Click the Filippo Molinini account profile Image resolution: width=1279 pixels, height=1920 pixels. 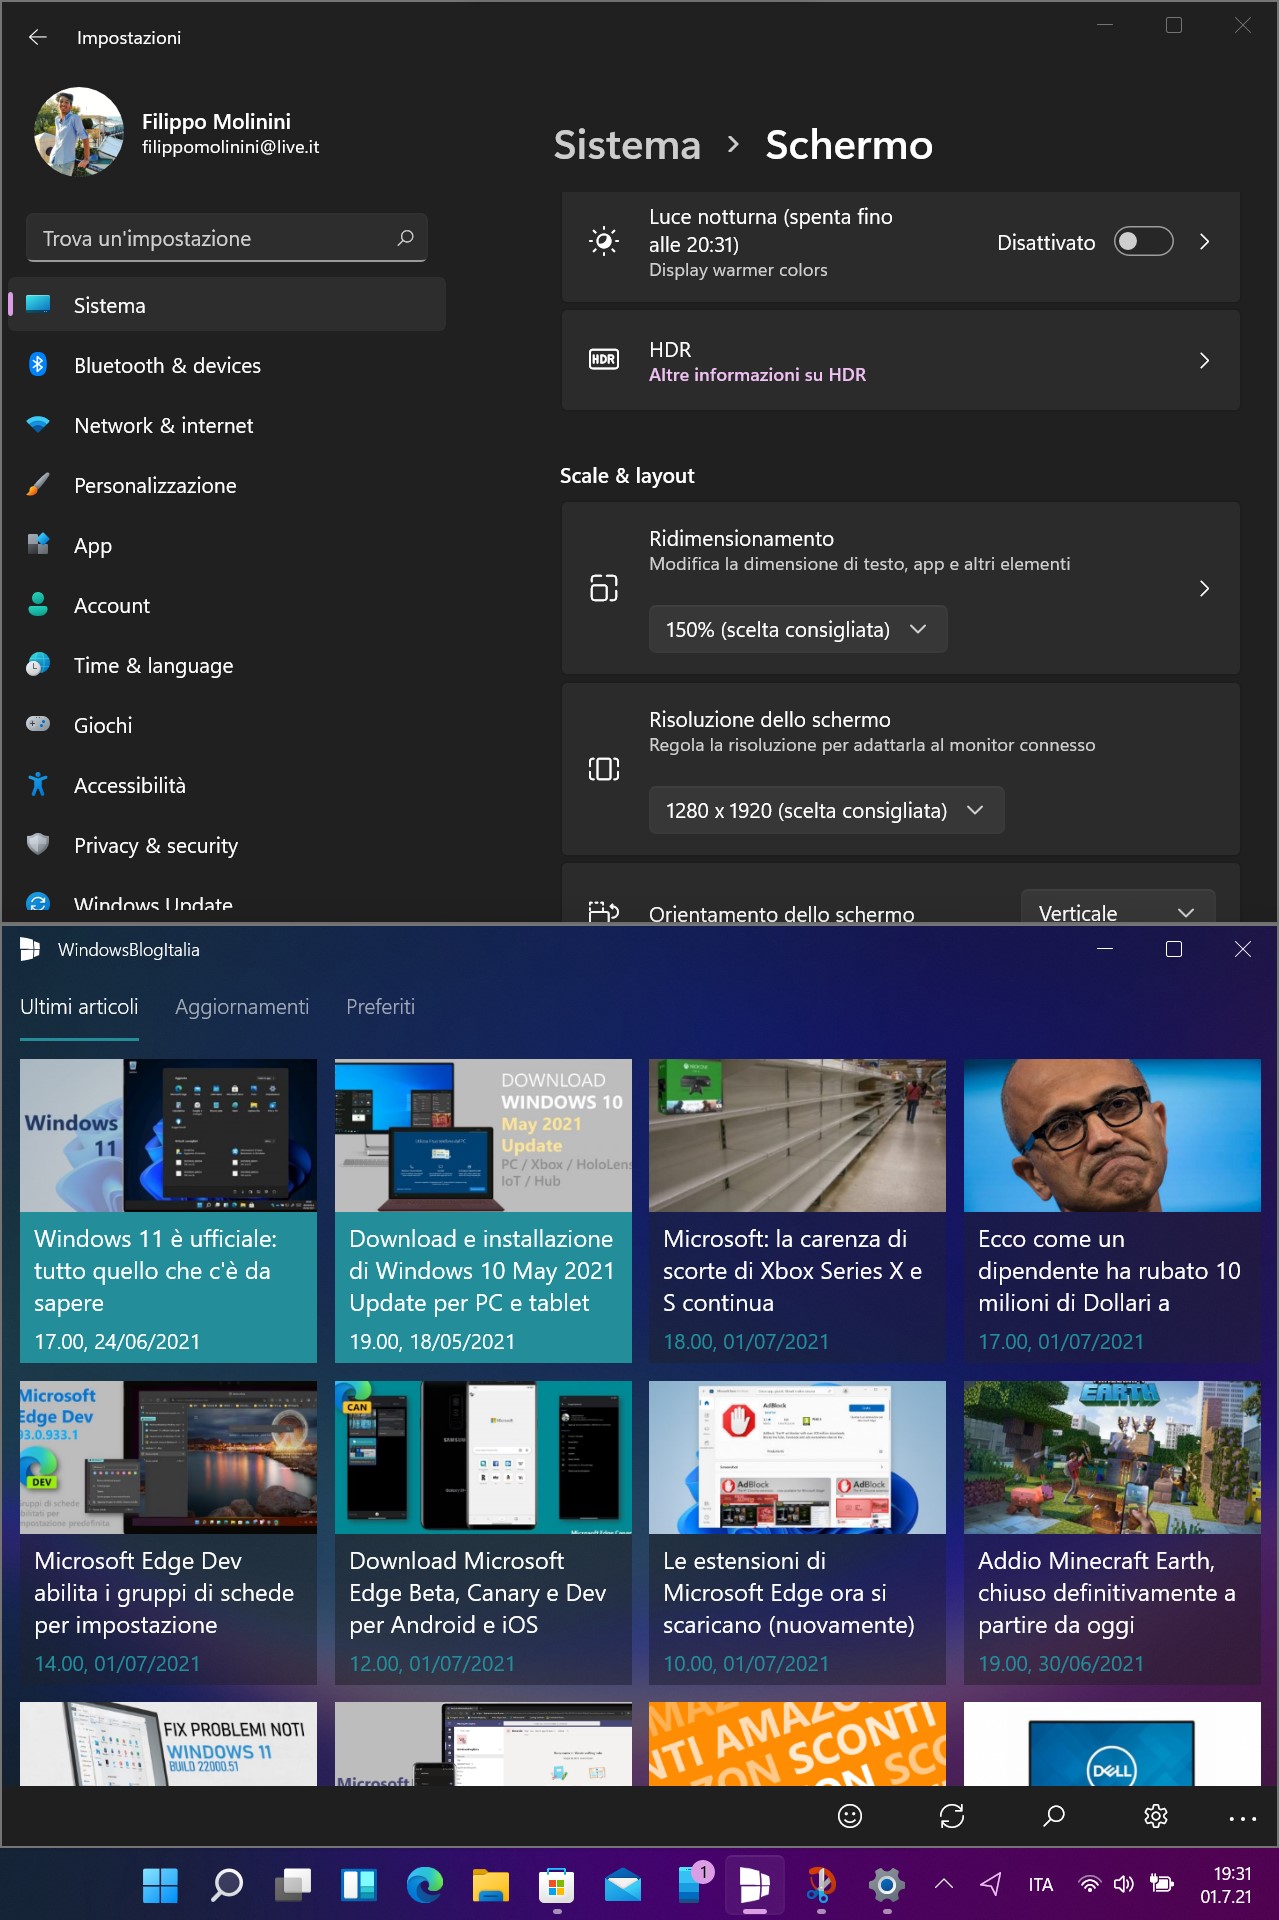point(177,132)
